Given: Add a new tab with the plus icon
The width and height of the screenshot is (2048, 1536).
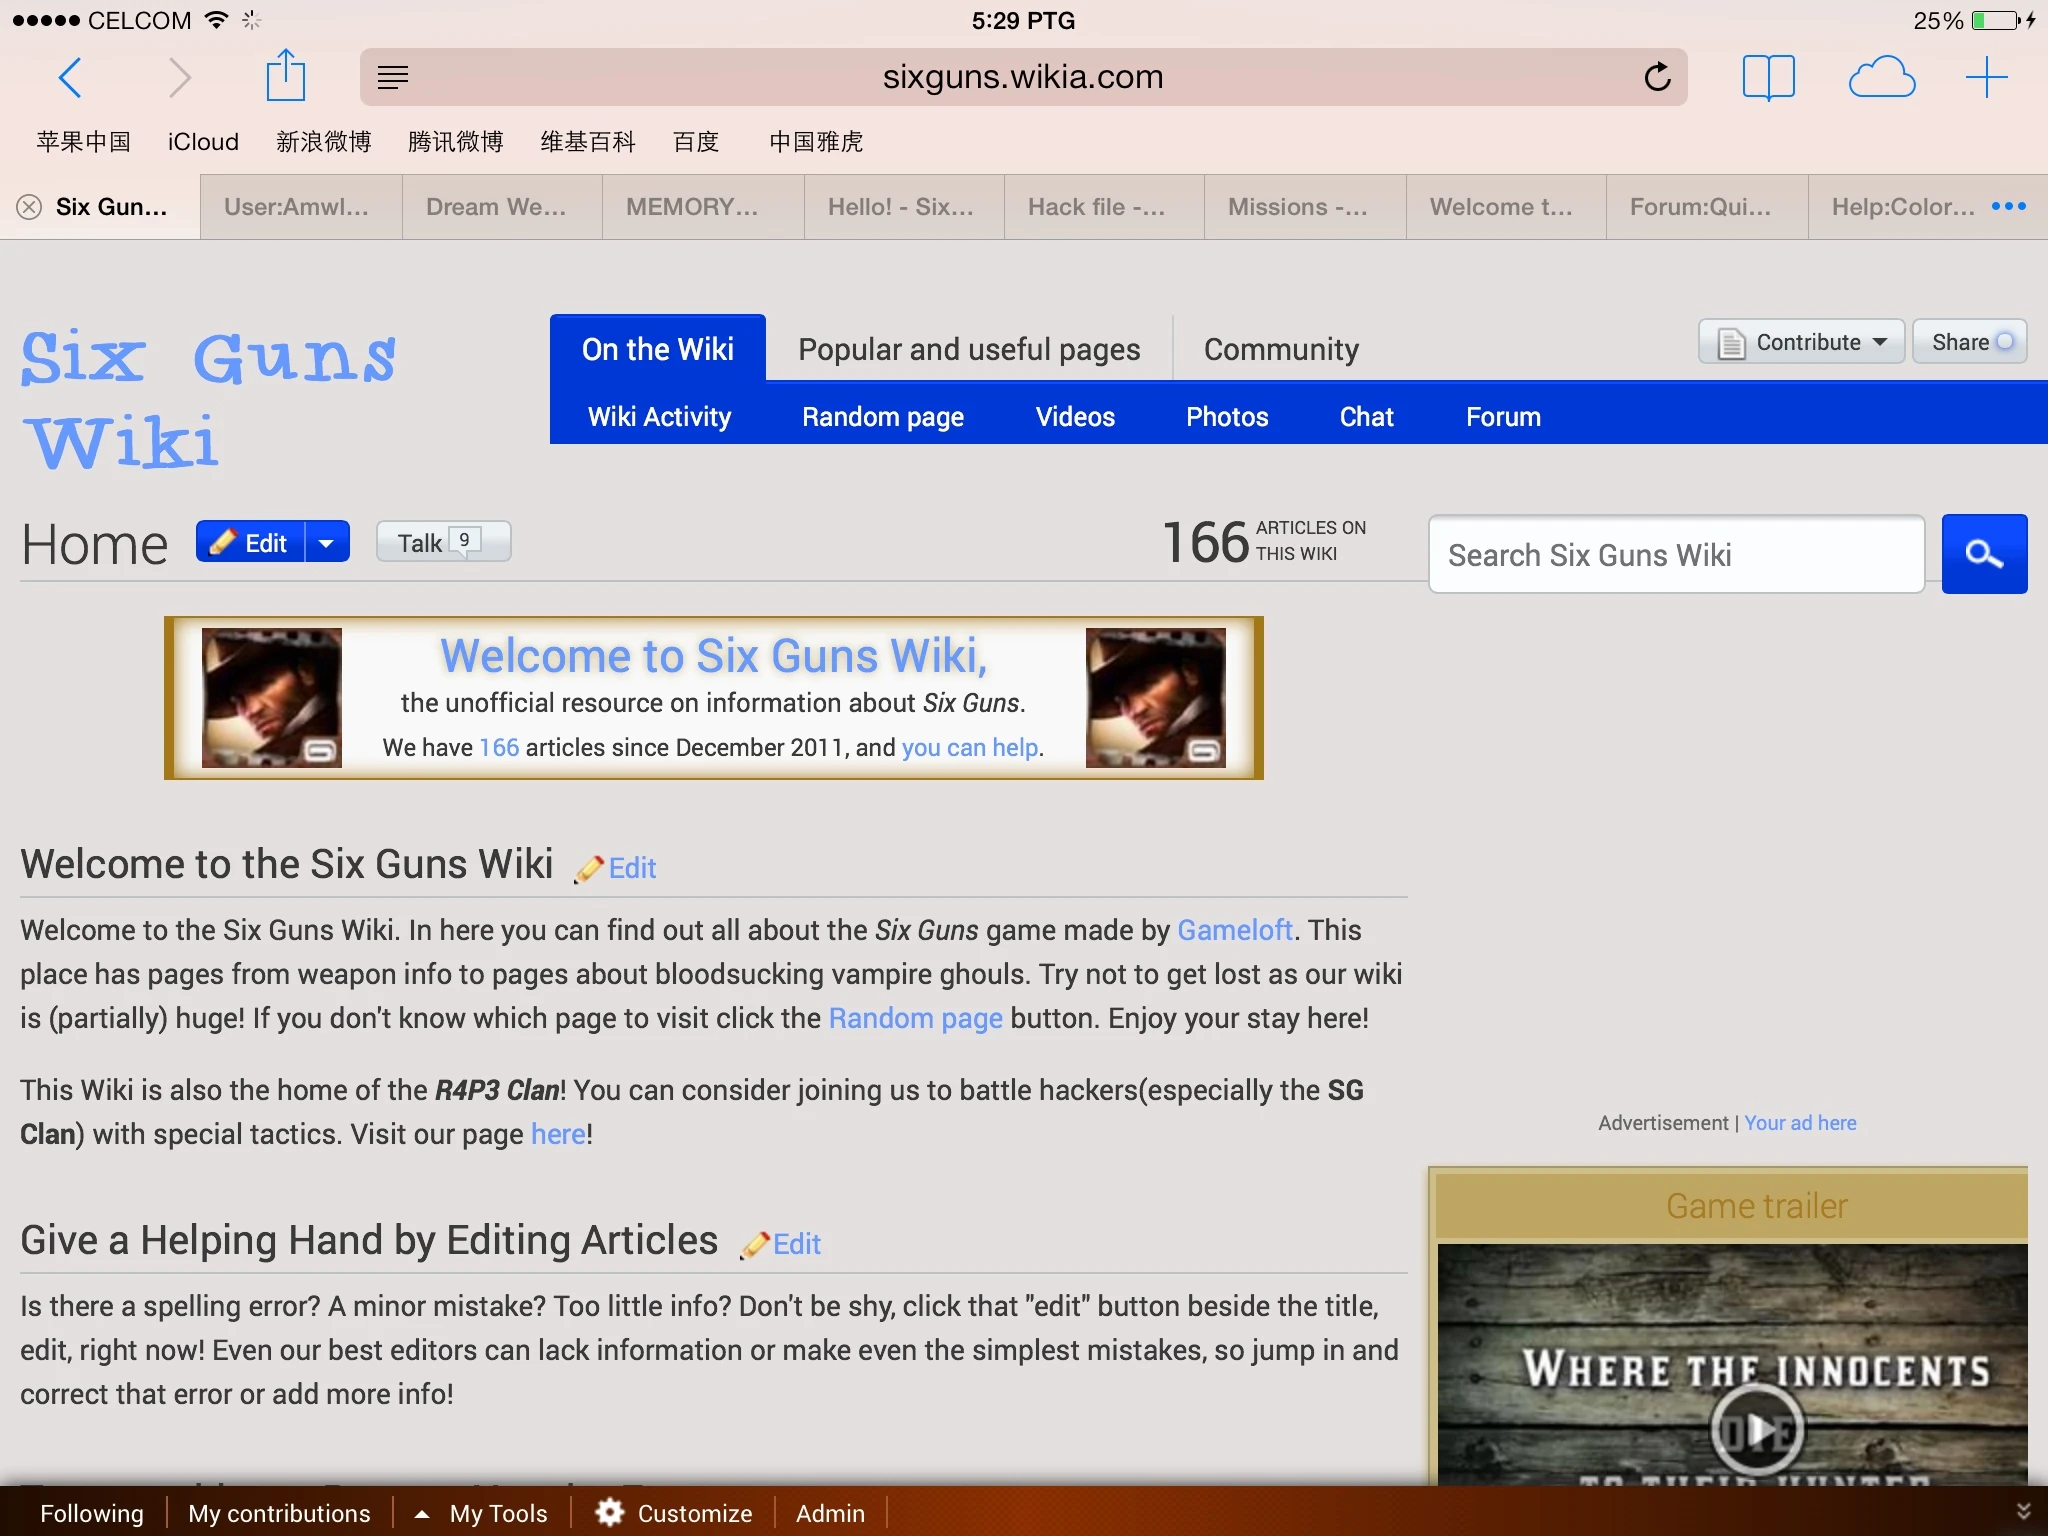Looking at the screenshot, I should [1986, 77].
